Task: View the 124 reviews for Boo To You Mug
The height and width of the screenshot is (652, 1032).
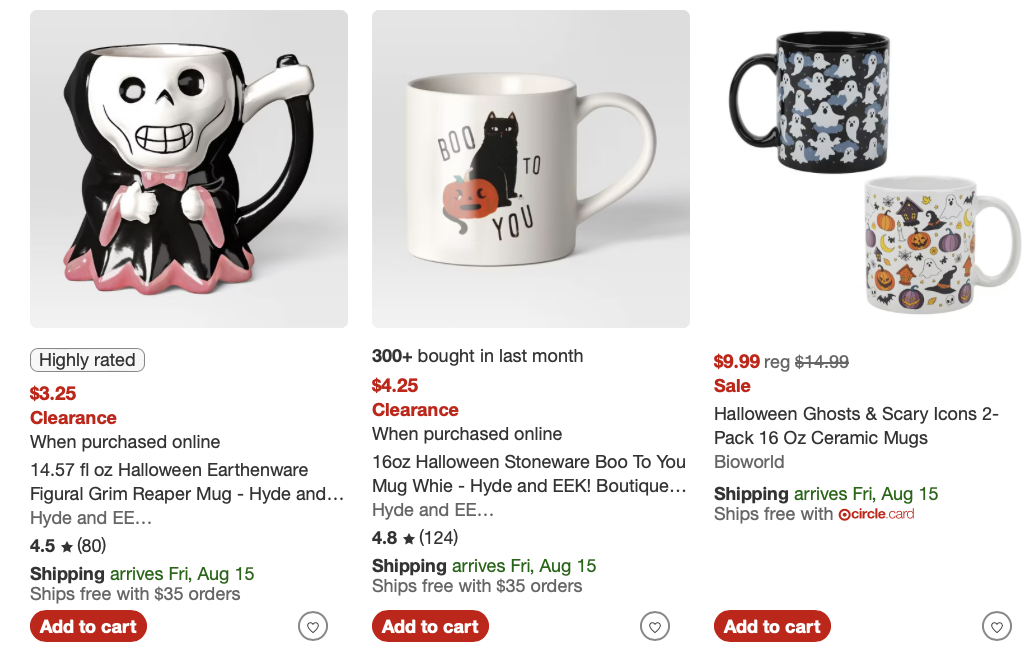Action: (x=438, y=538)
